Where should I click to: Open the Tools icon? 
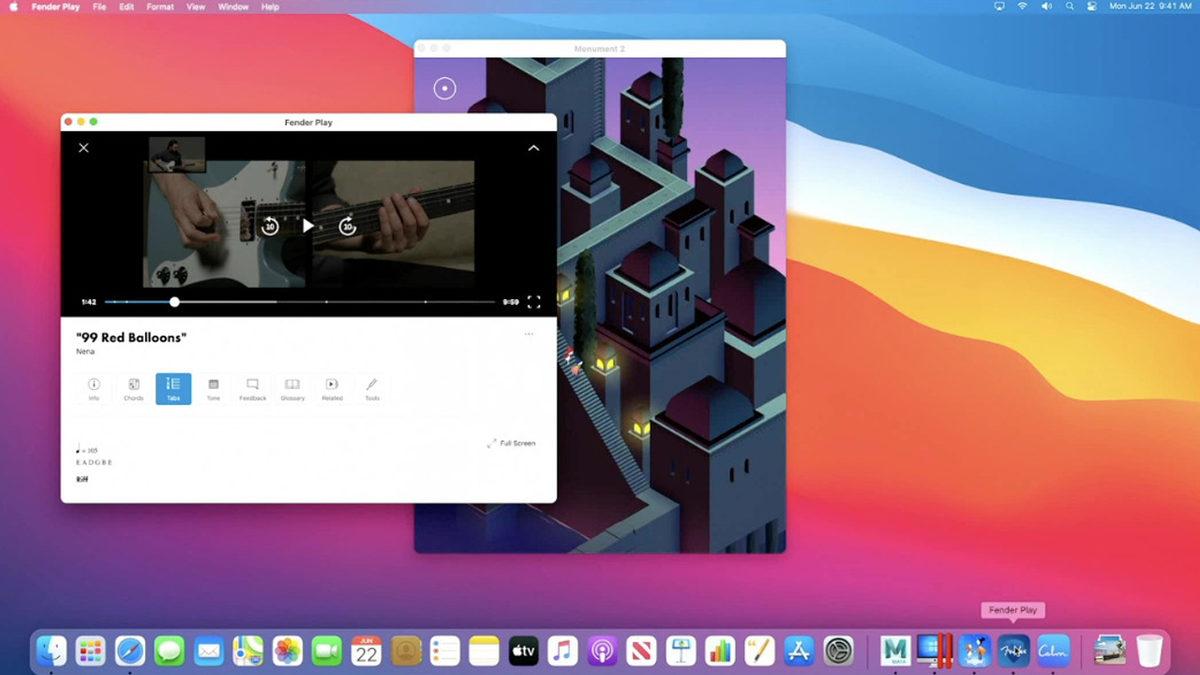click(x=372, y=389)
